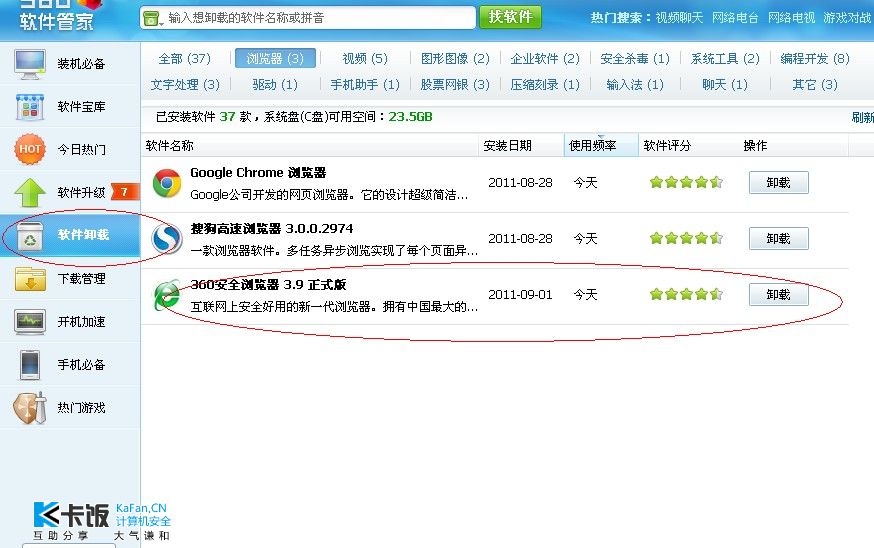This screenshot has width=874, height=548.
Task: Click the 360安全浏览器 3.9 正式版 title
Action: pyautogui.click(x=268, y=285)
